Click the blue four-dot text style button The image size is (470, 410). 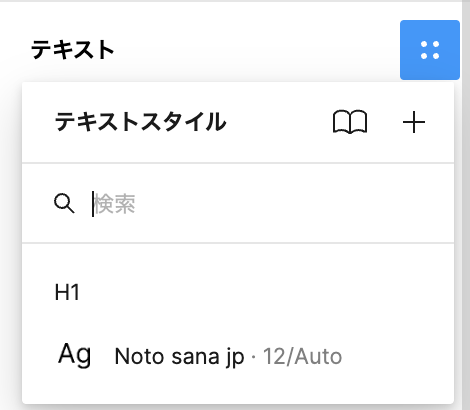430,50
